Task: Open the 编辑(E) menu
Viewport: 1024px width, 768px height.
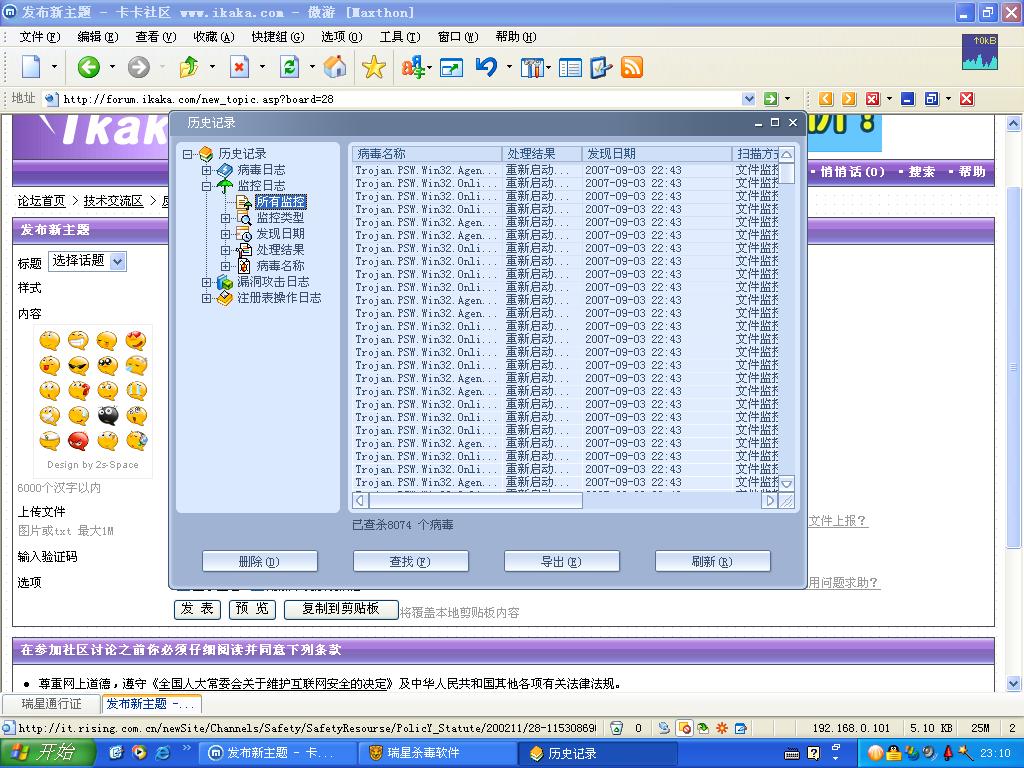Action: 97,37
